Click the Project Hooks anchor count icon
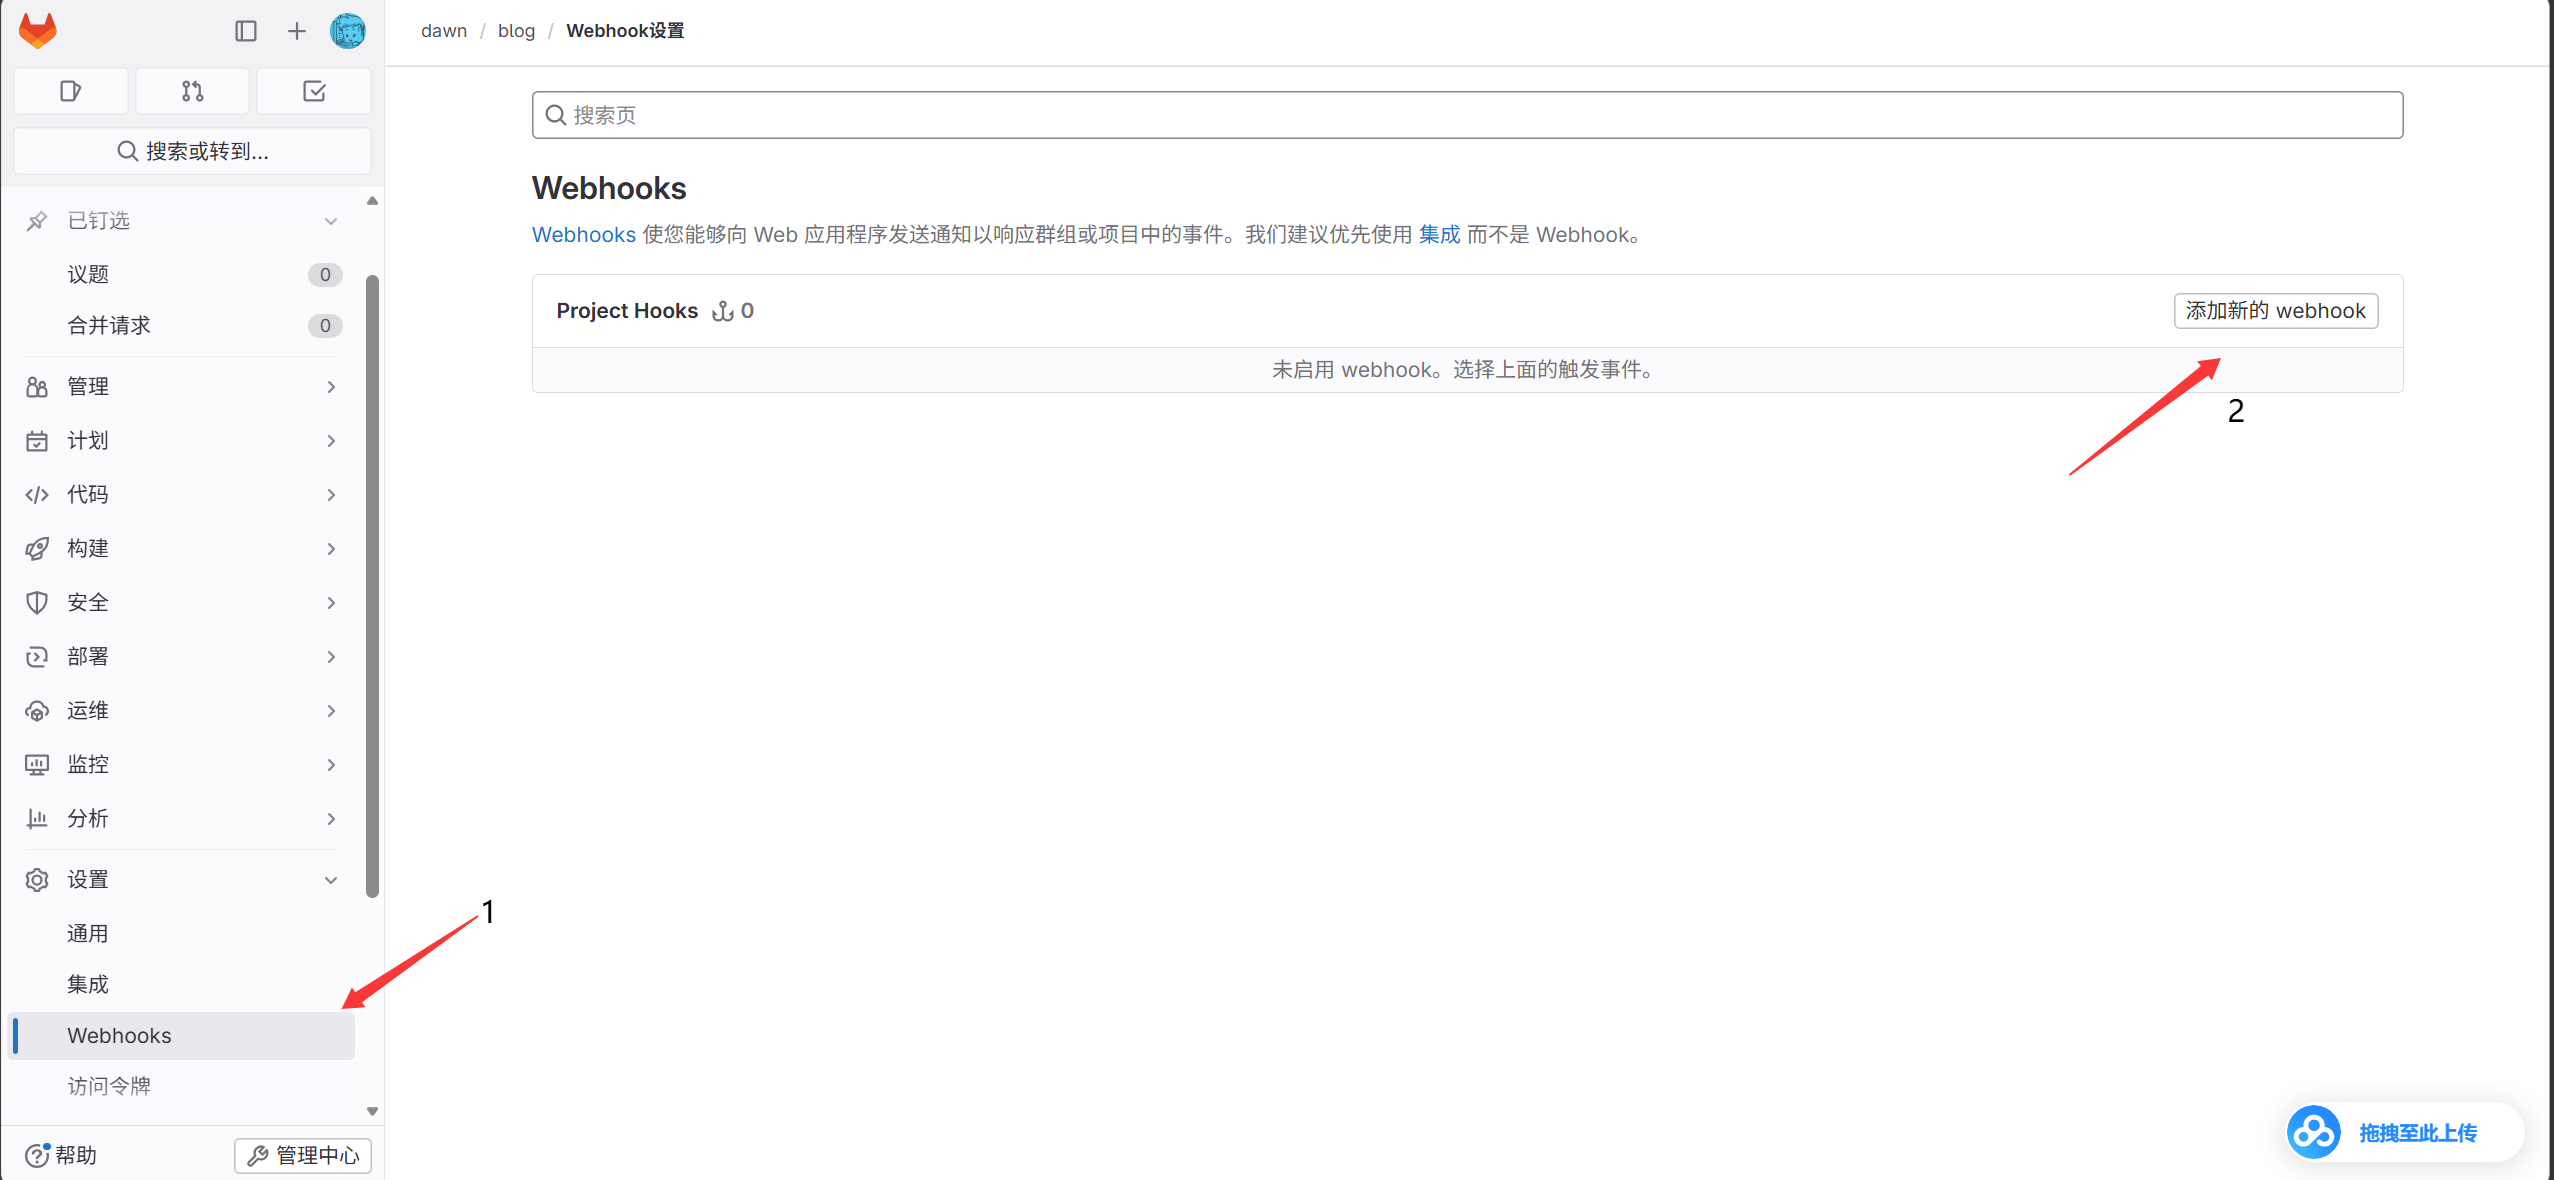The height and width of the screenshot is (1180, 2554). pos(722,311)
